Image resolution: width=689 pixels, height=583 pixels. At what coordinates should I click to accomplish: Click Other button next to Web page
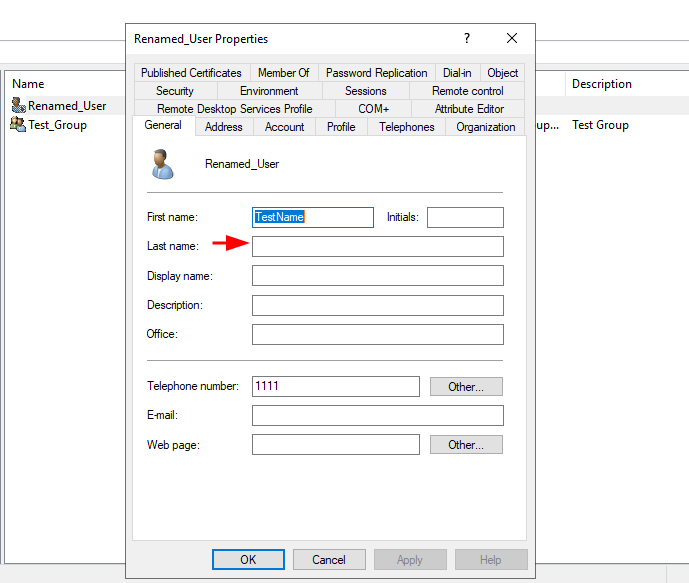(466, 445)
